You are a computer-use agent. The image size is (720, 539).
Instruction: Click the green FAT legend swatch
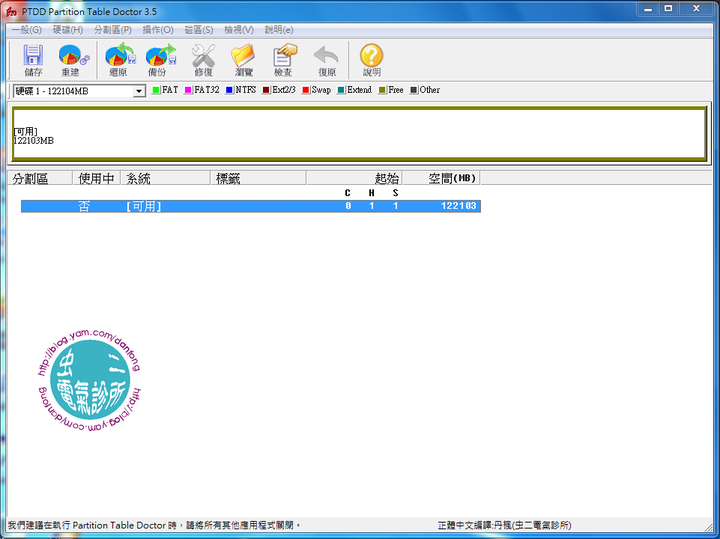click(x=156, y=90)
